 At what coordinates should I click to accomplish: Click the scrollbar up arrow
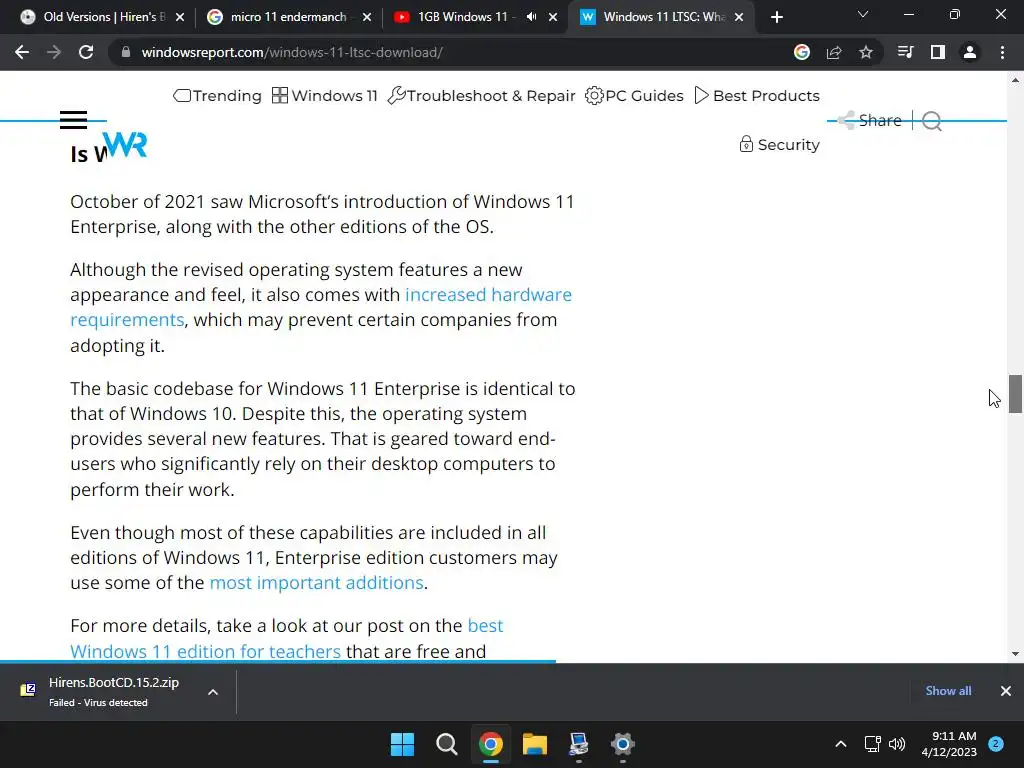[1015, 80]
